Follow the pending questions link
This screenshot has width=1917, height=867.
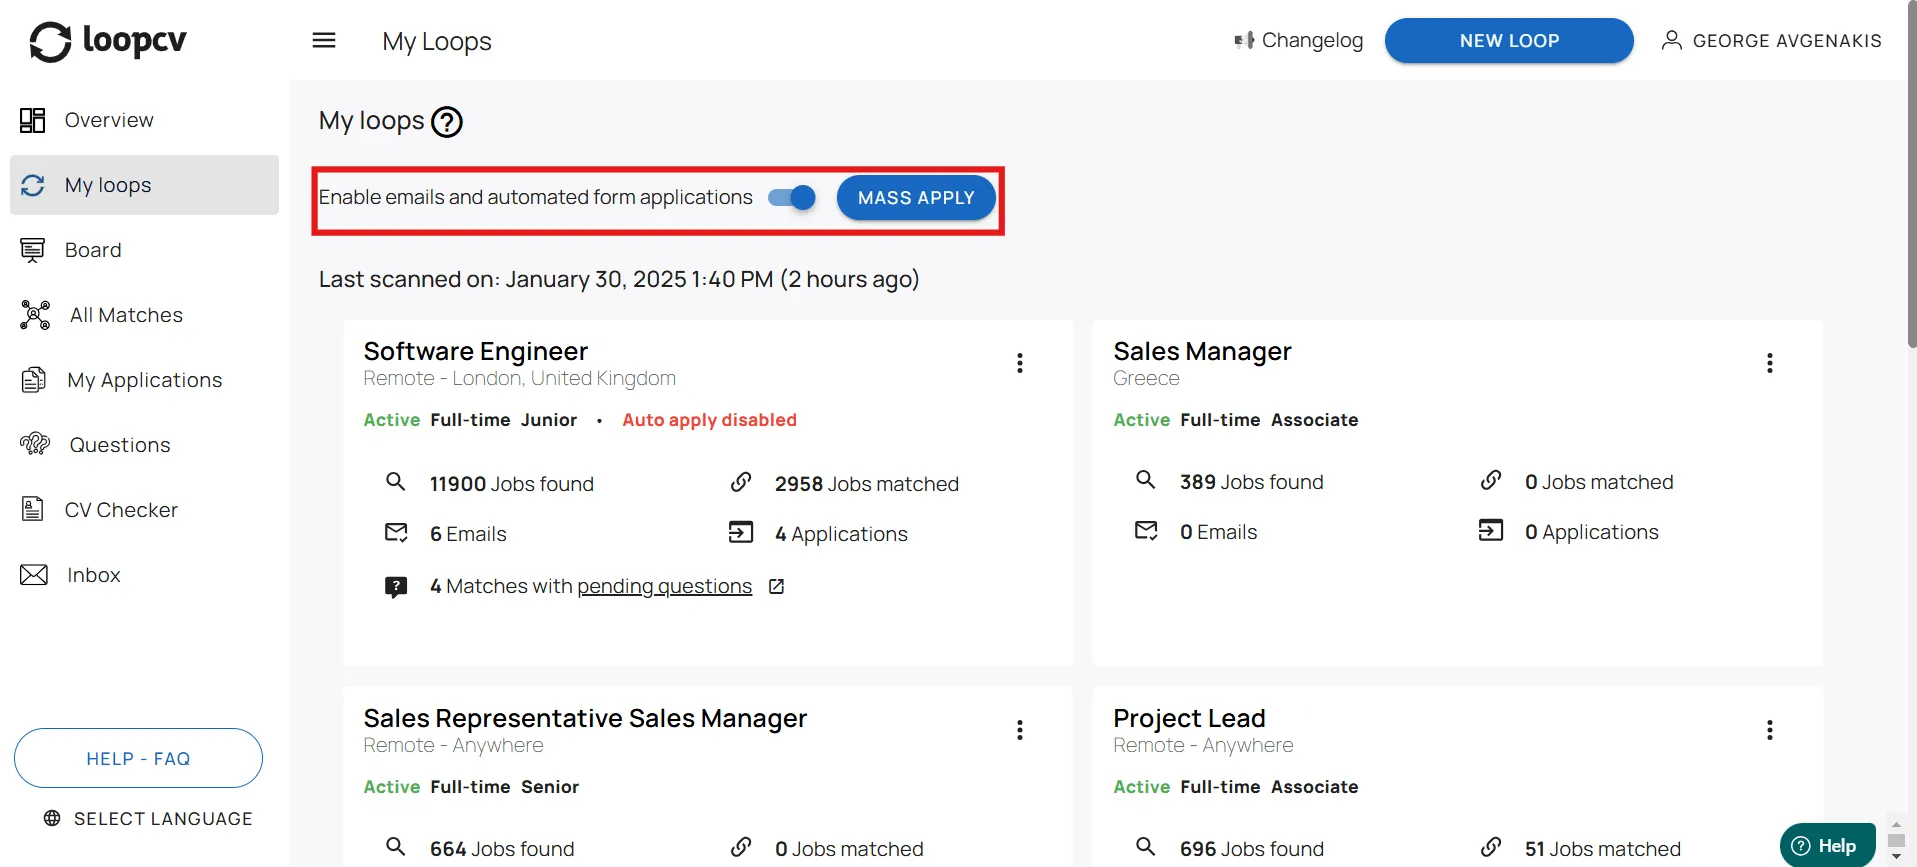point(664,586)
